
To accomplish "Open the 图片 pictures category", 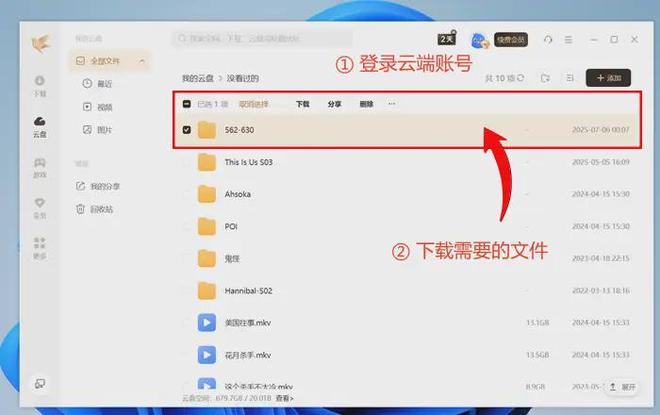I will pyautogui.click(x=97, y=130).
